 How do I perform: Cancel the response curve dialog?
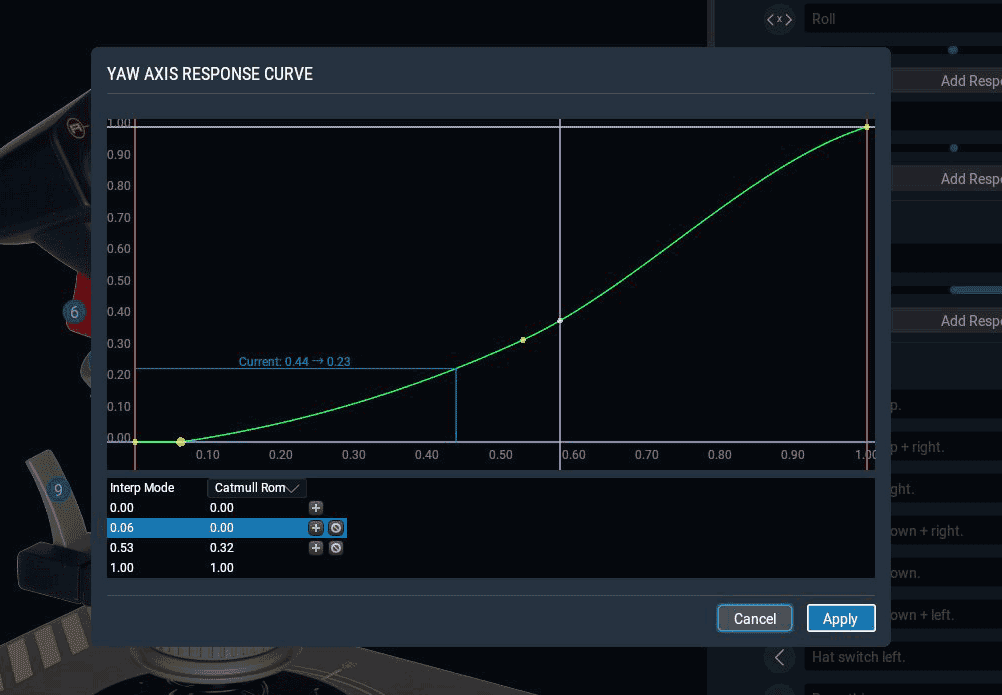click(x=755, y=618)
